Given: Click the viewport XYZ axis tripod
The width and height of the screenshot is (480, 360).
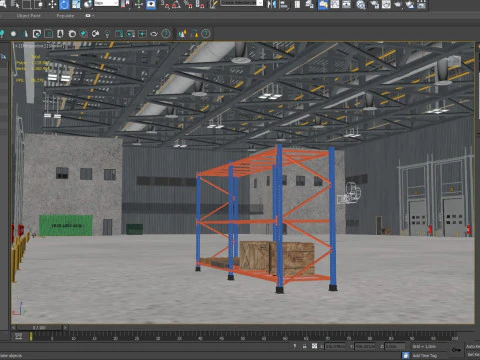Looking at the screenshot, I should point(19,309).
